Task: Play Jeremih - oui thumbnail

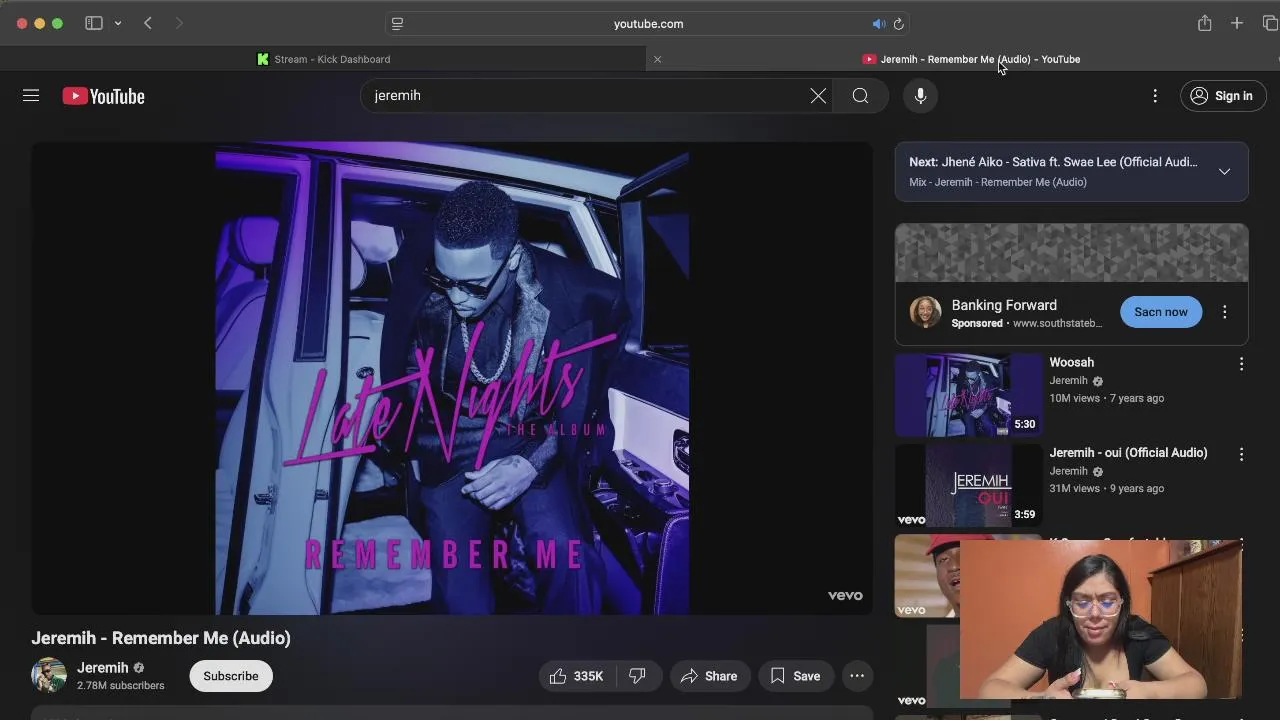Action: coord(968,485)
